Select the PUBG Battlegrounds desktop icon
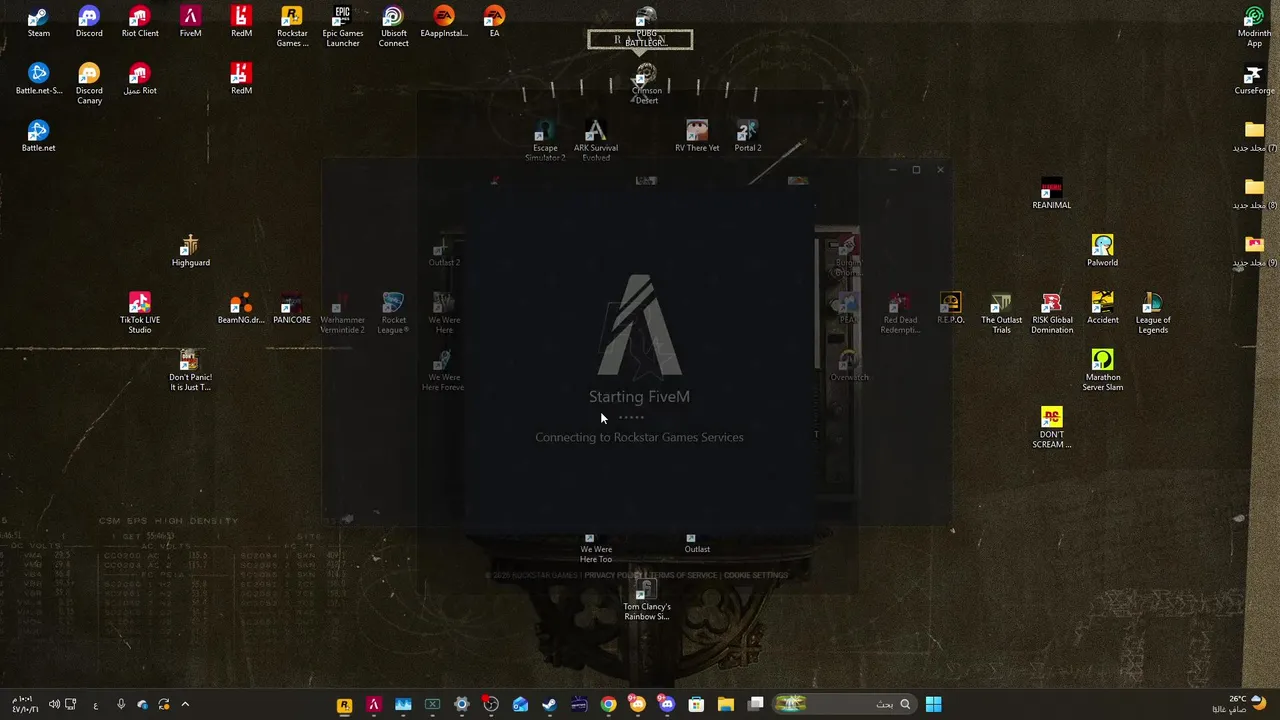The width and height of the screenshot is (1280, 720). coord(647,27)
